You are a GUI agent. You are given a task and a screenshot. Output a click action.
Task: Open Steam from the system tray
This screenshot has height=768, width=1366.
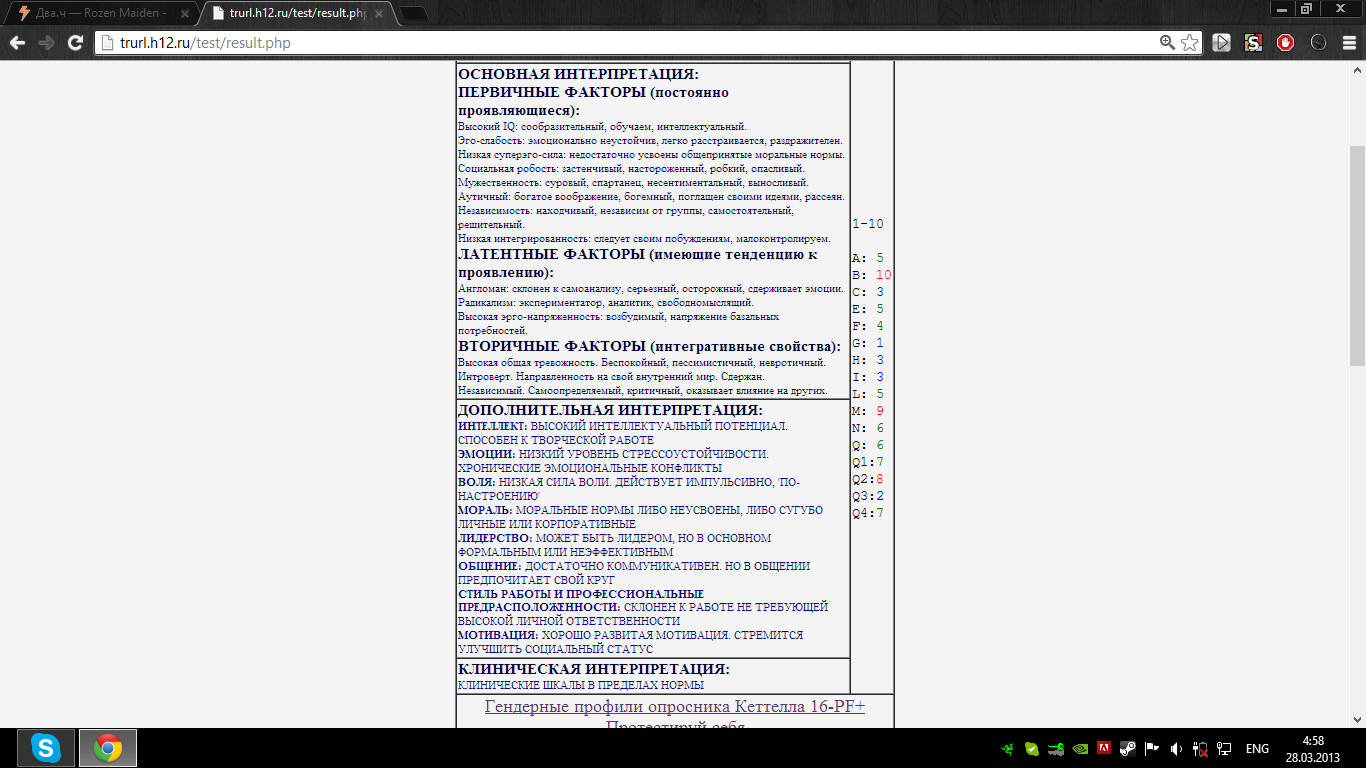pos(1128,748)
